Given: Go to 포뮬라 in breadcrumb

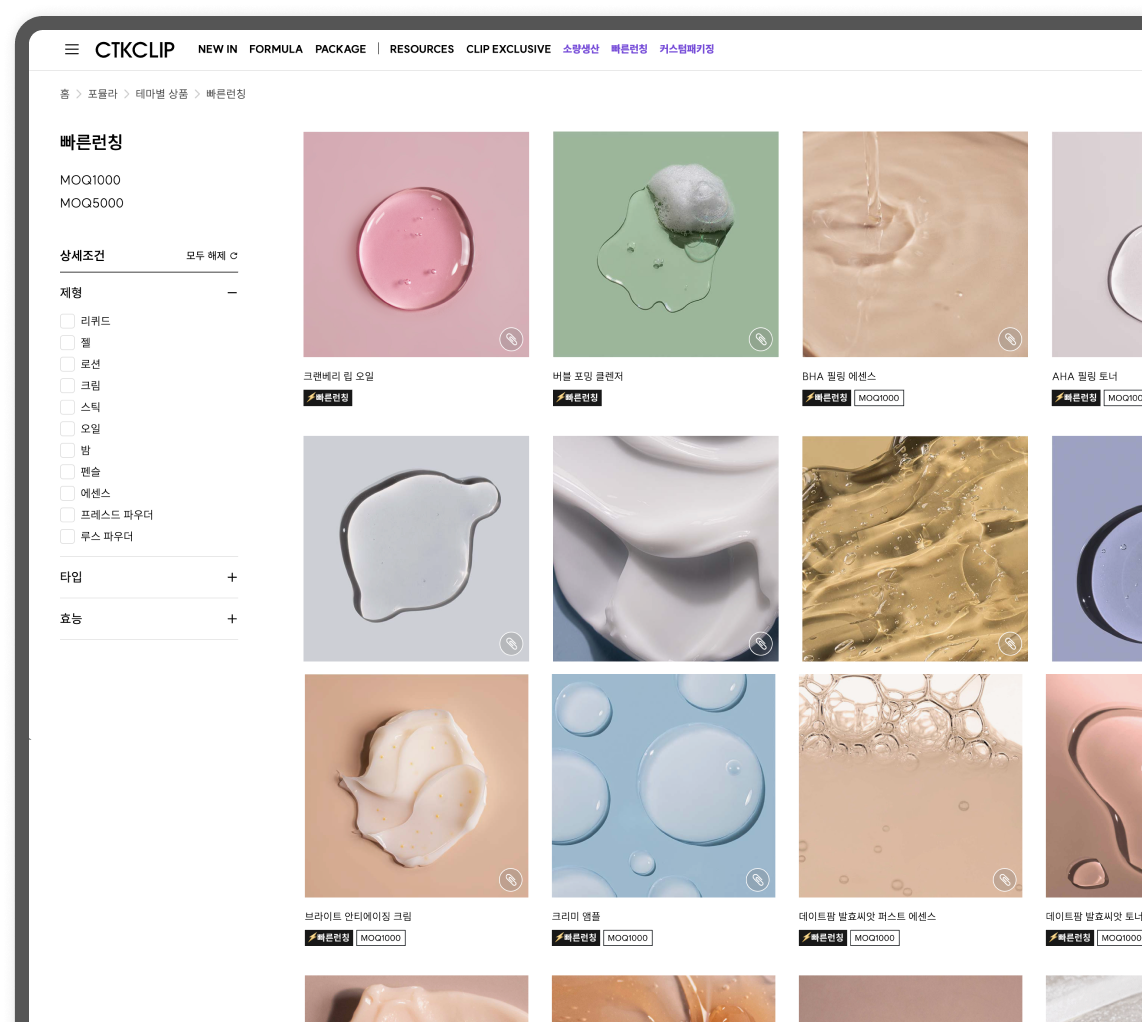Looking at the screenshot, I should coord(103,94).
